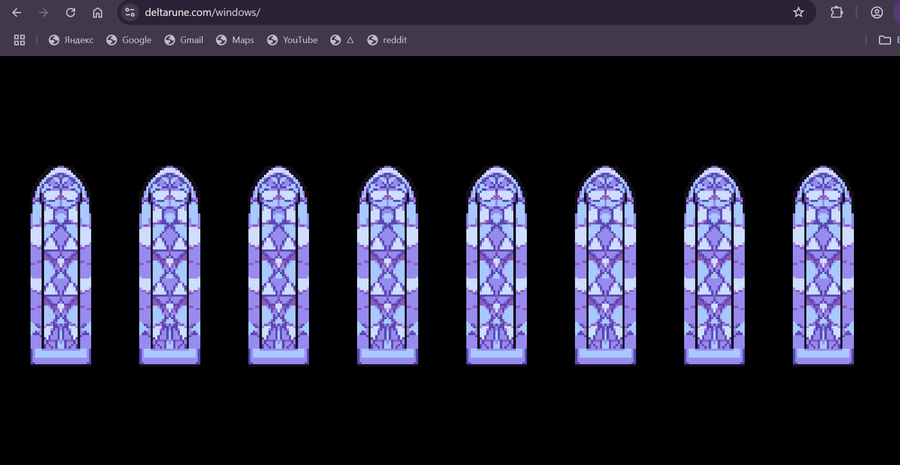This screenshot has width=900, height=465.
Task: Open the Яндекс bookmark
Action: coord(71,40)
